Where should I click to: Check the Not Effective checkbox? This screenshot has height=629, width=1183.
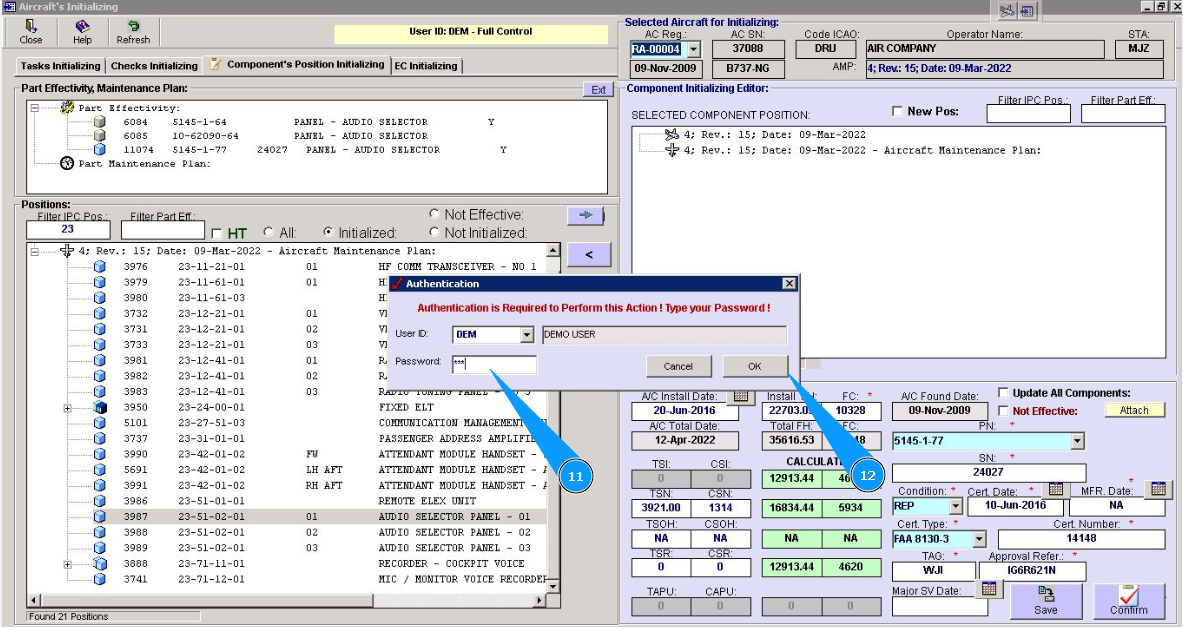[1003, 411]
